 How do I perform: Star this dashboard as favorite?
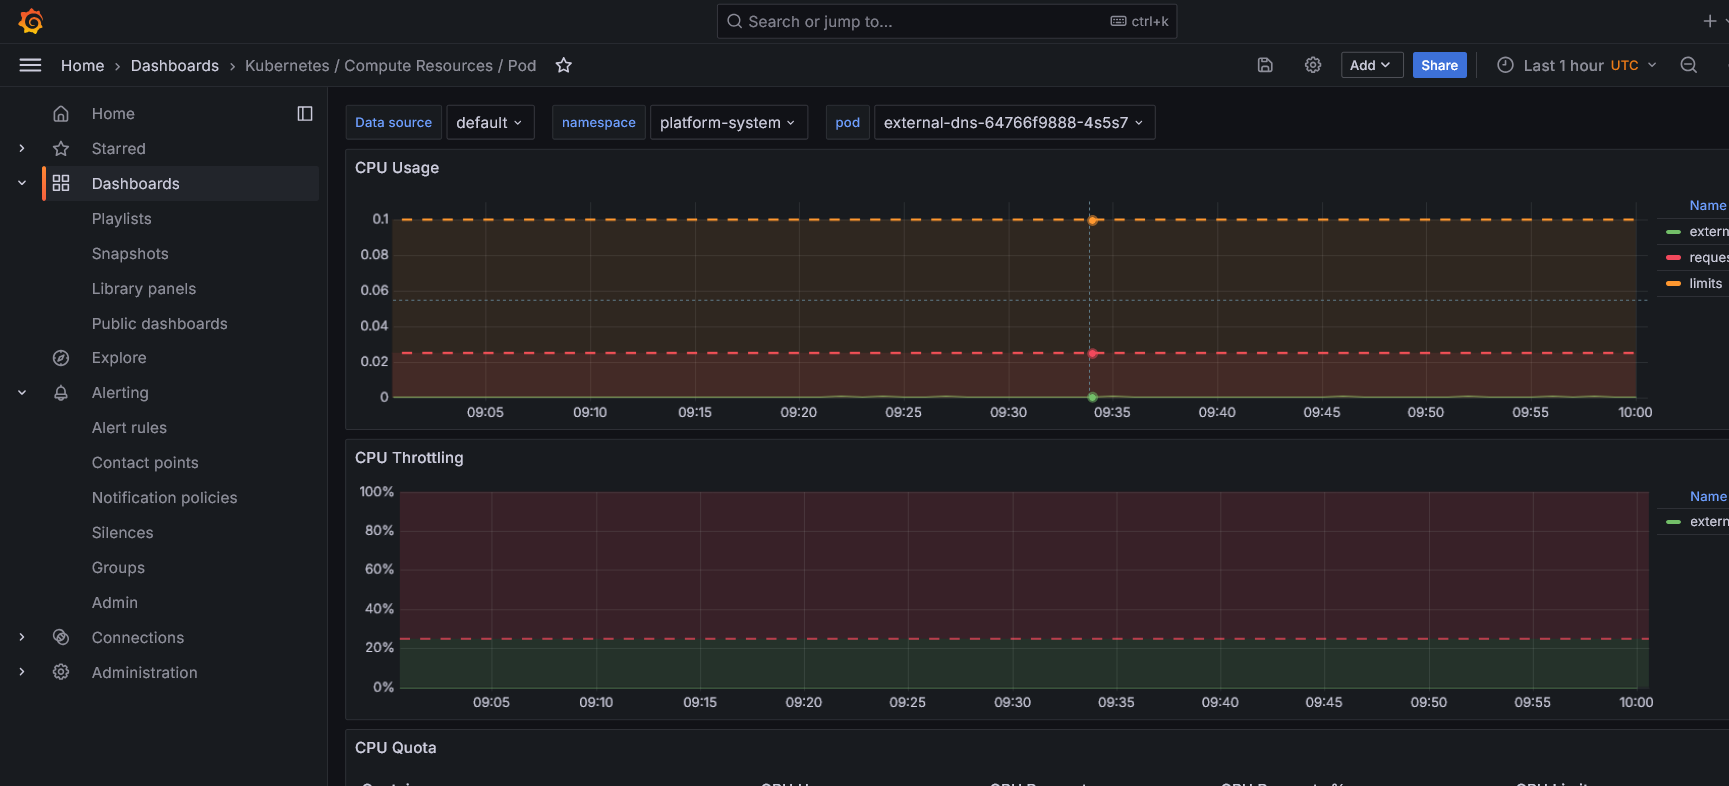click(x=564, y=65)
